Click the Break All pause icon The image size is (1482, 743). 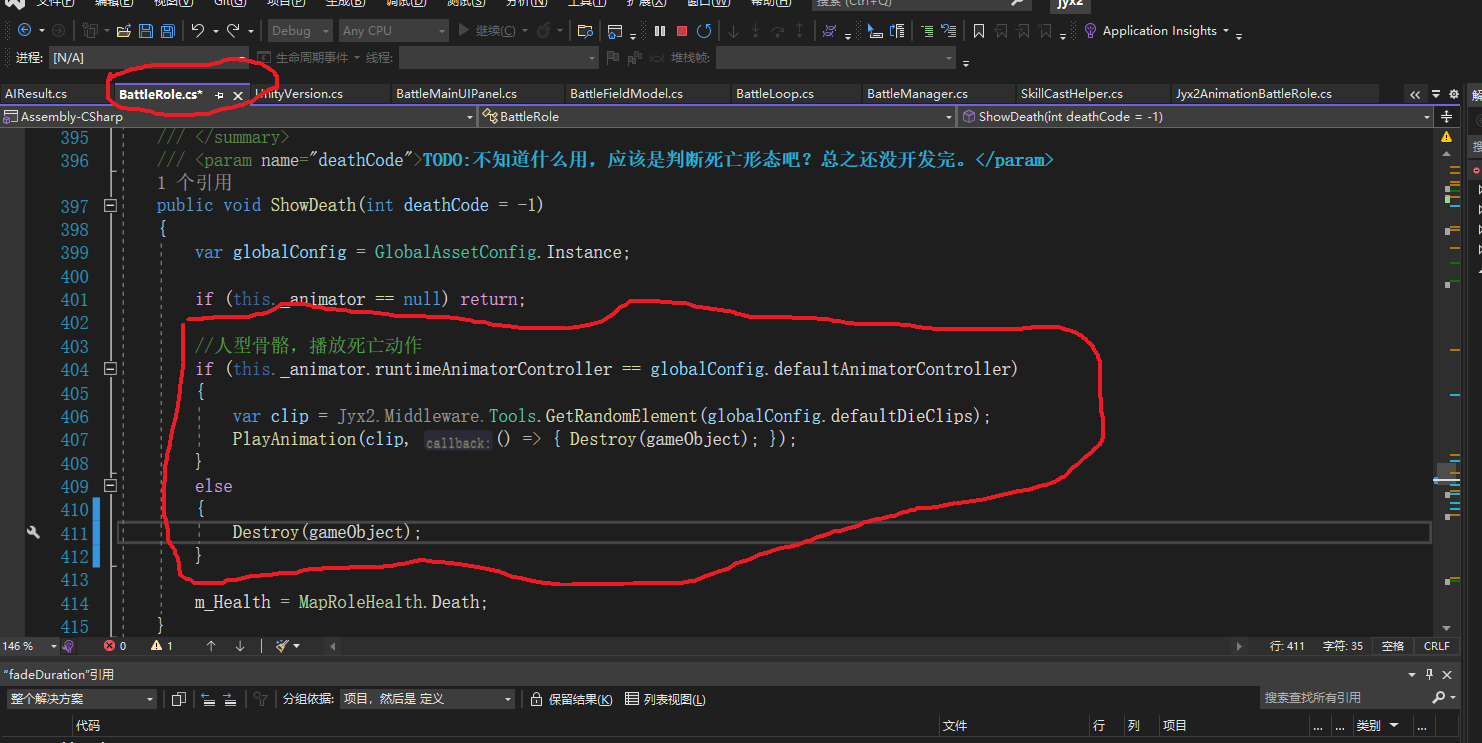tap(658, 30)
